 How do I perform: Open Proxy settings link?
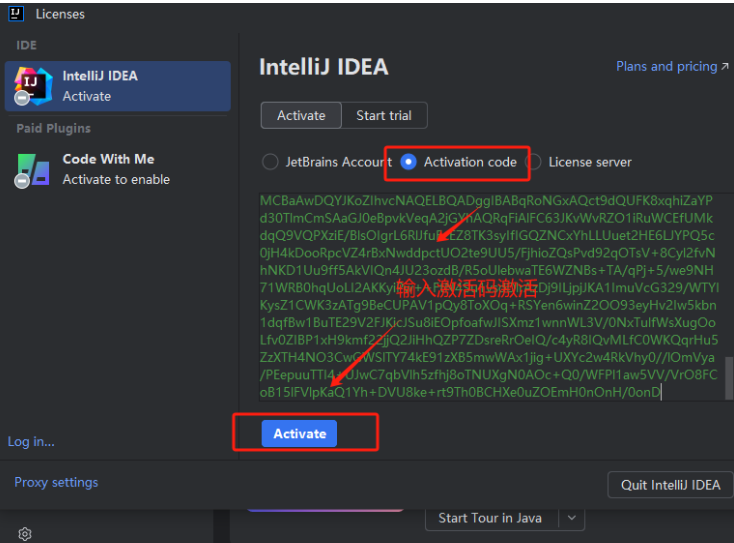[x=56, y=482]
